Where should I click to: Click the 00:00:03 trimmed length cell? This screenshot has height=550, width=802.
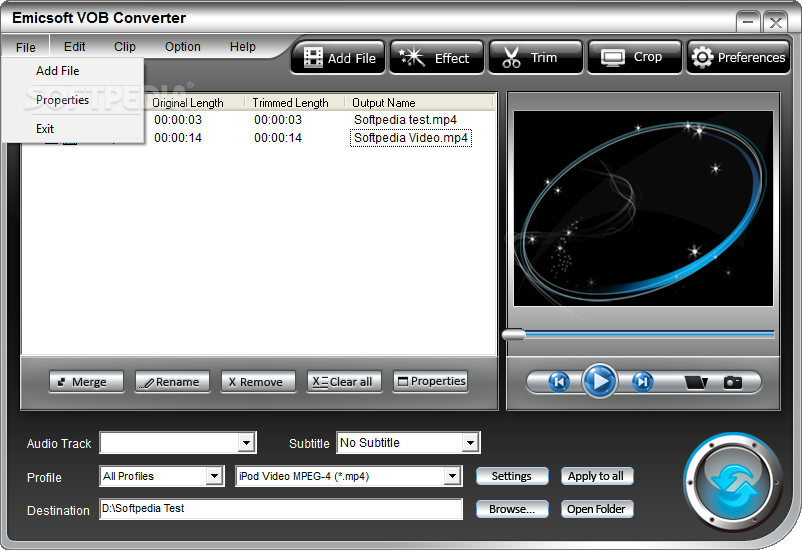click(x=278, y=120)
